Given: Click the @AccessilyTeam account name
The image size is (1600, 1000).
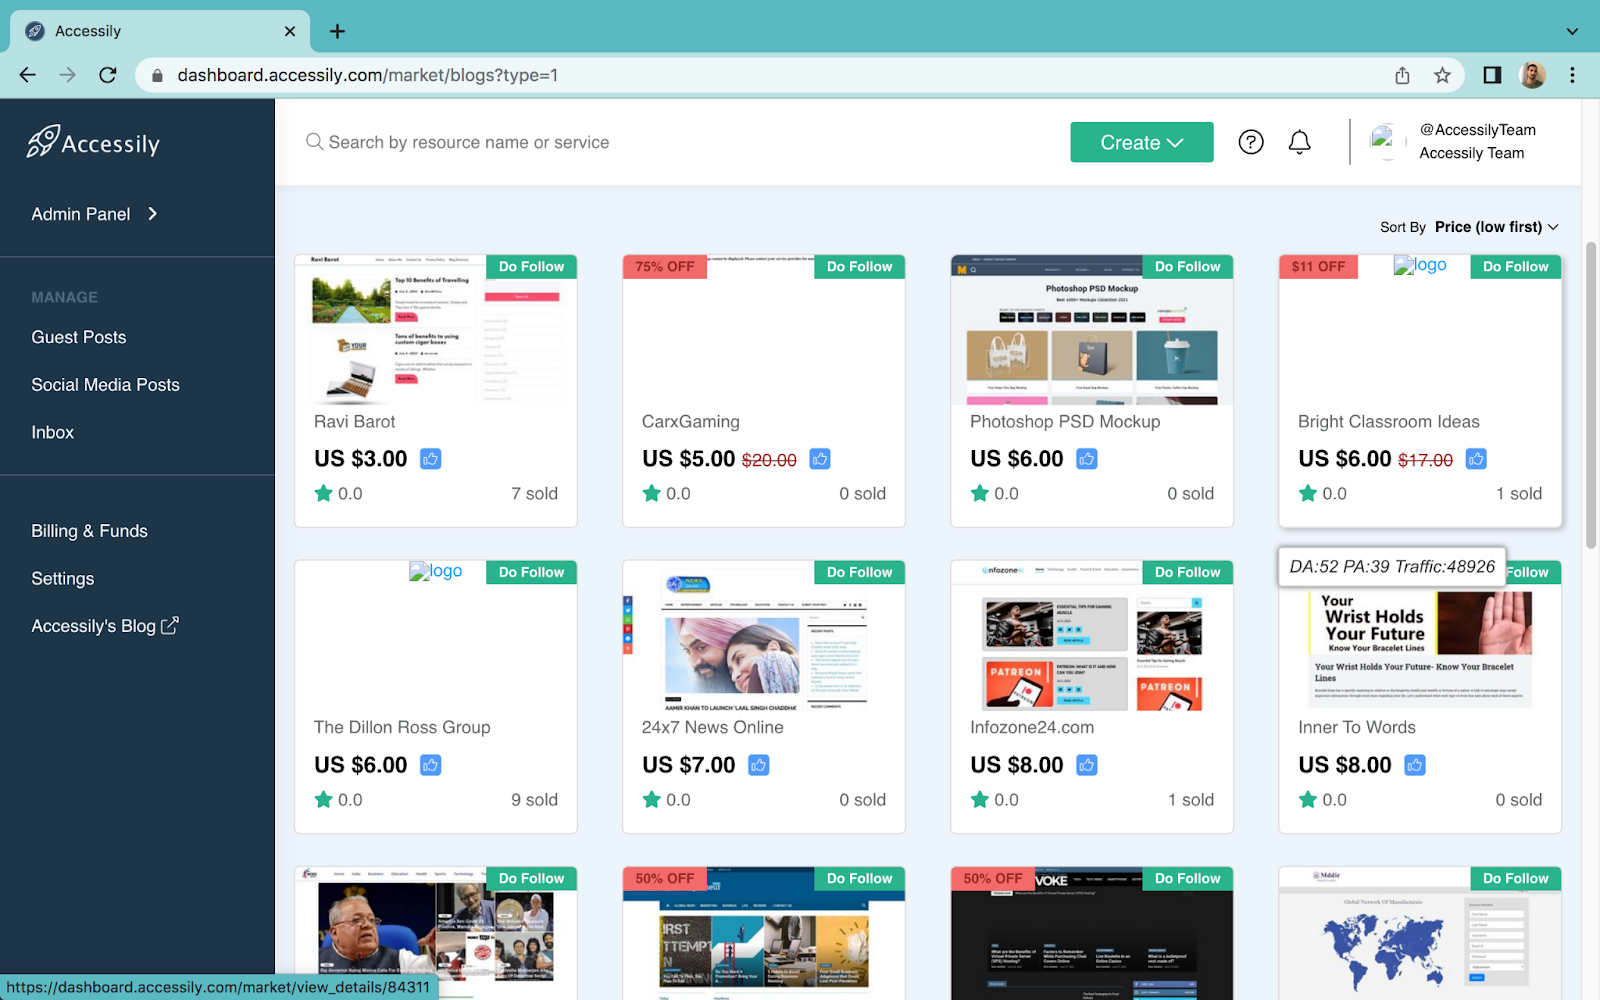Looking at the screenshot, I should [x=1477, y=130].
